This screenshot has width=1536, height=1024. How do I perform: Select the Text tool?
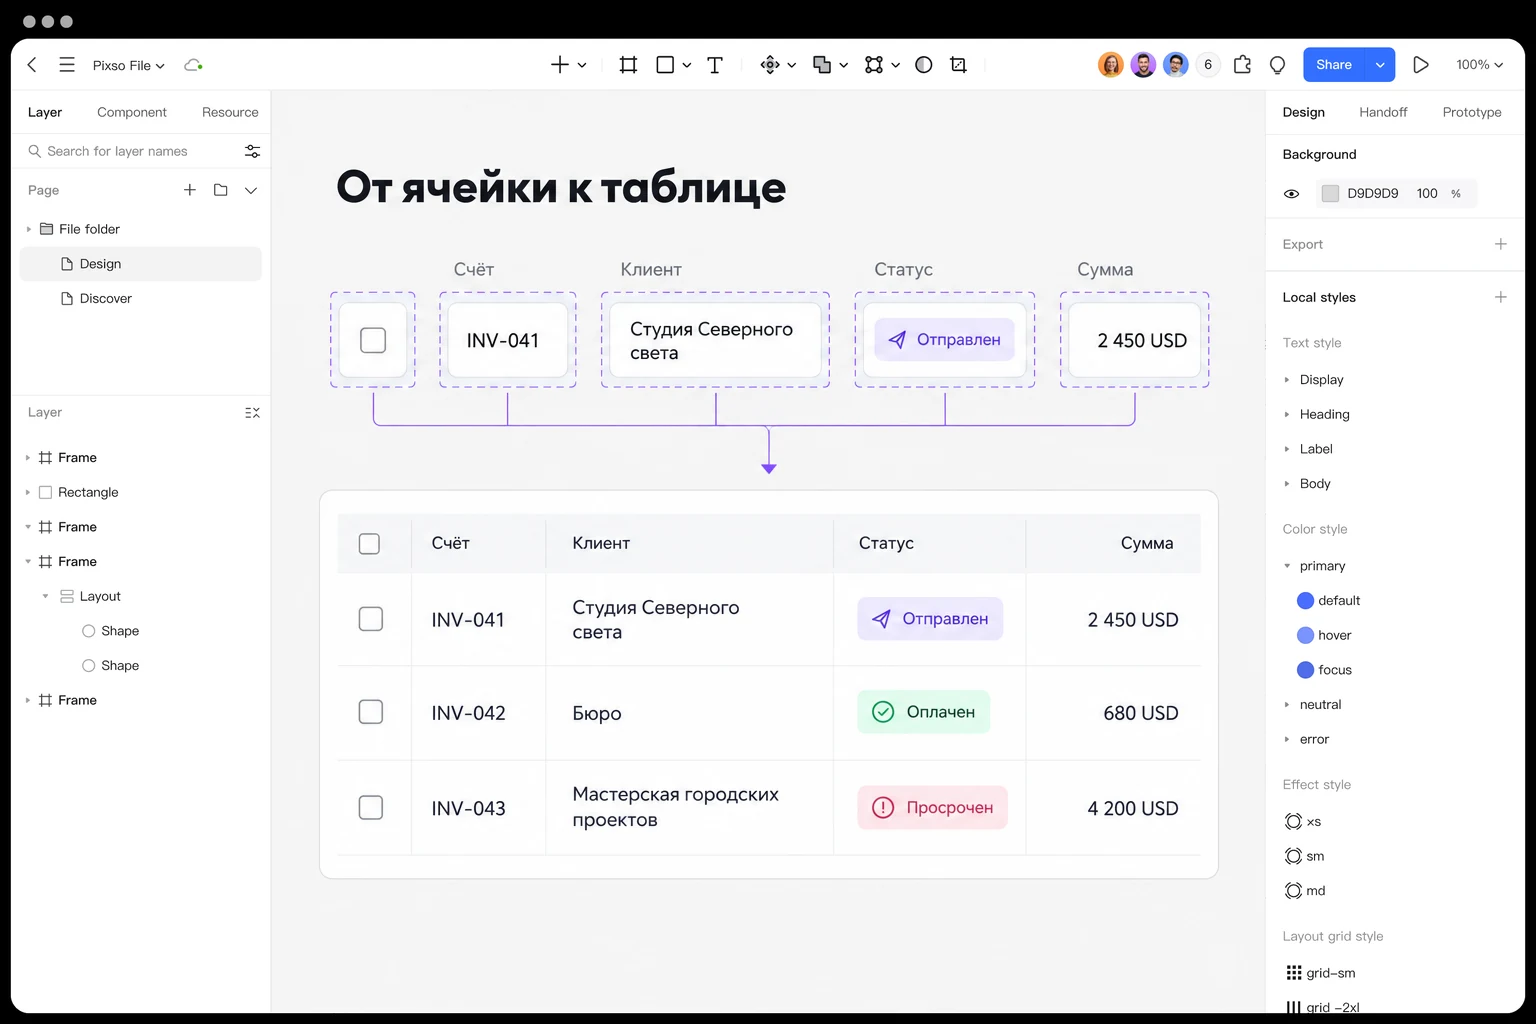[x=715, y=65]
